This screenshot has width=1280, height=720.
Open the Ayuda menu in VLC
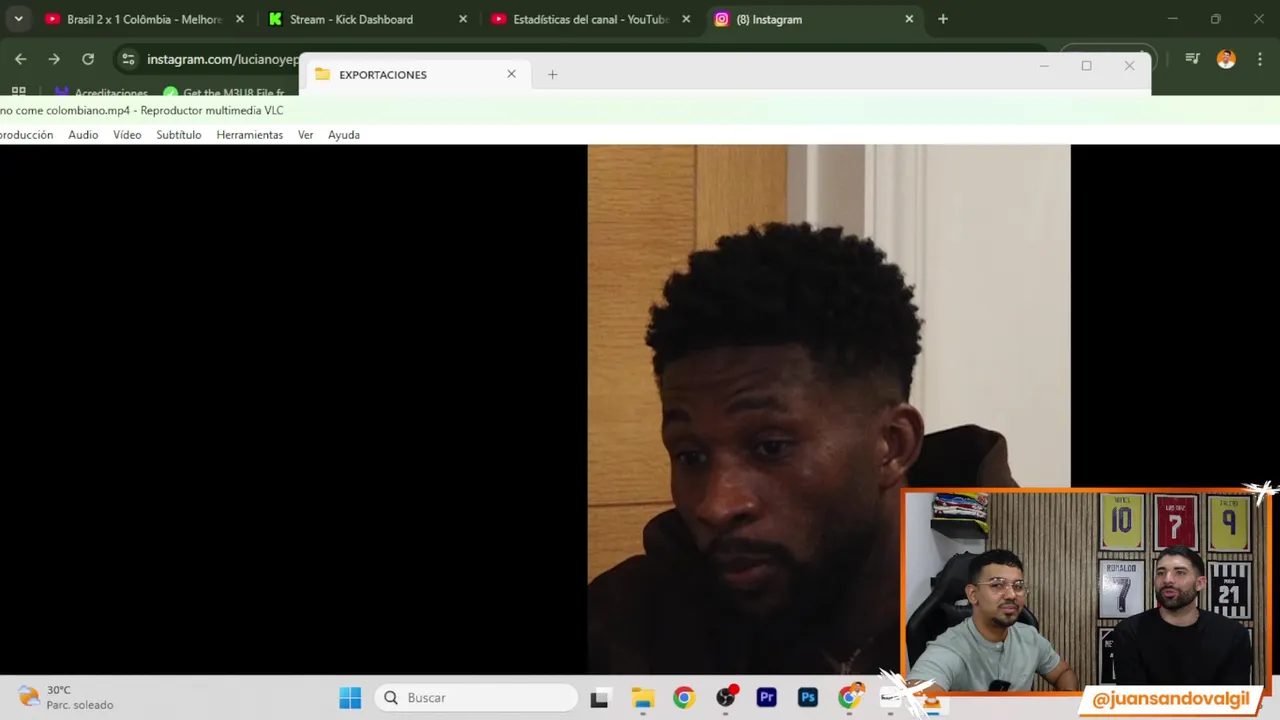pos(344,135)
